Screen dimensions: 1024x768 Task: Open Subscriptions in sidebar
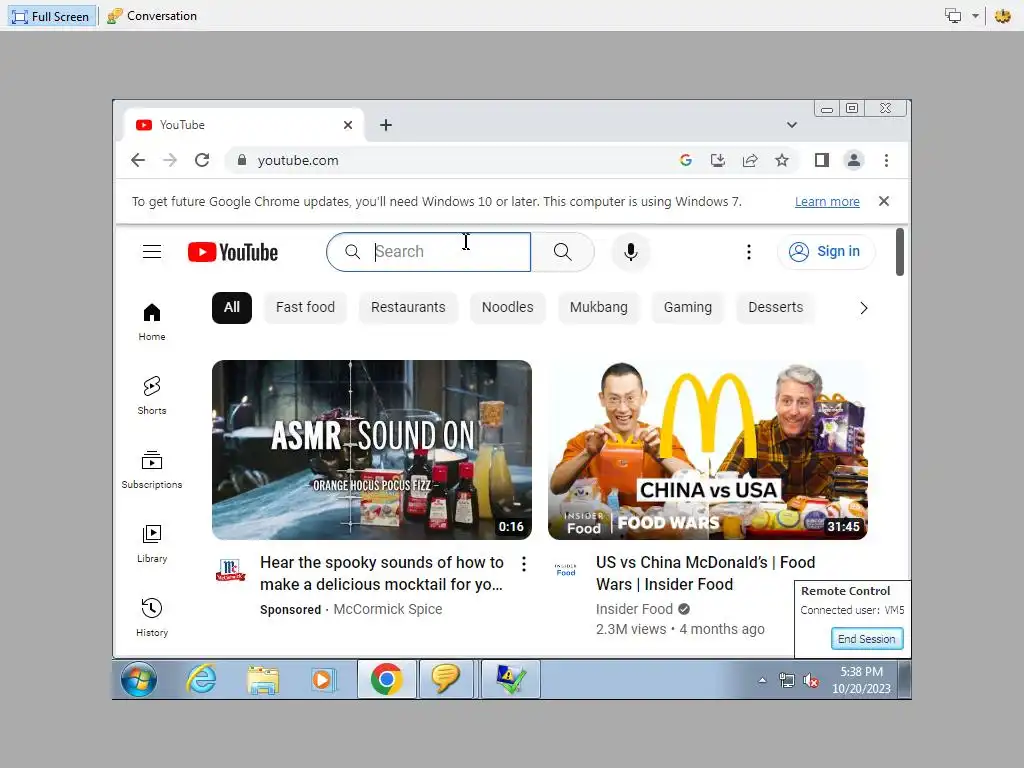click(x=152, y=470)
